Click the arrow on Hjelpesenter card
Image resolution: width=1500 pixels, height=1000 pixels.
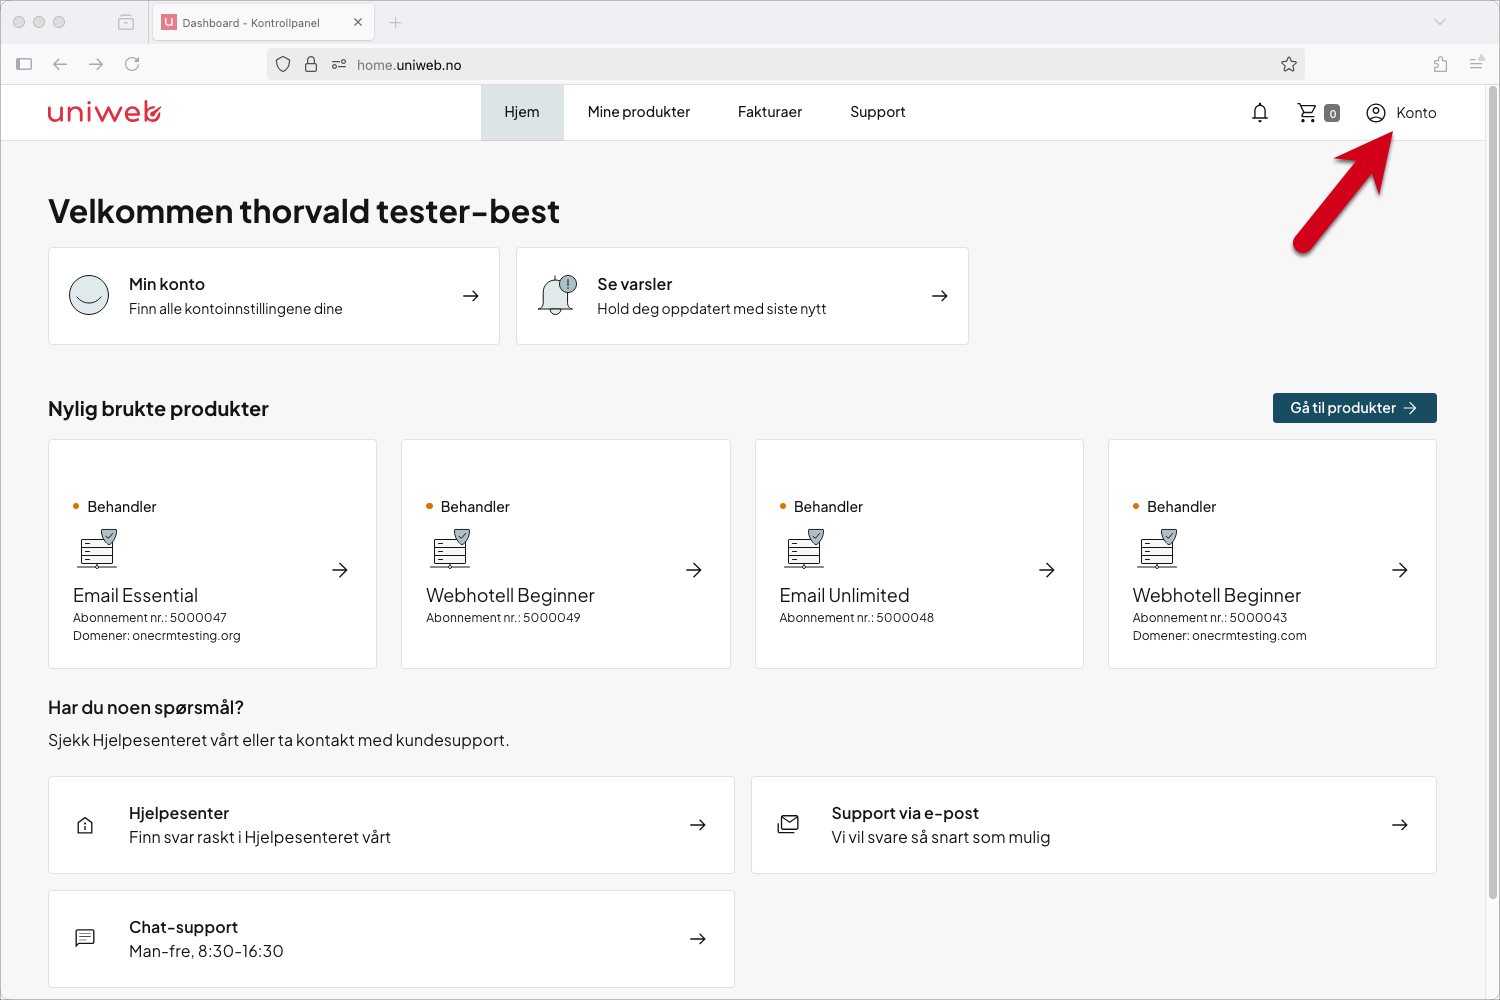(x=698, y=825)
